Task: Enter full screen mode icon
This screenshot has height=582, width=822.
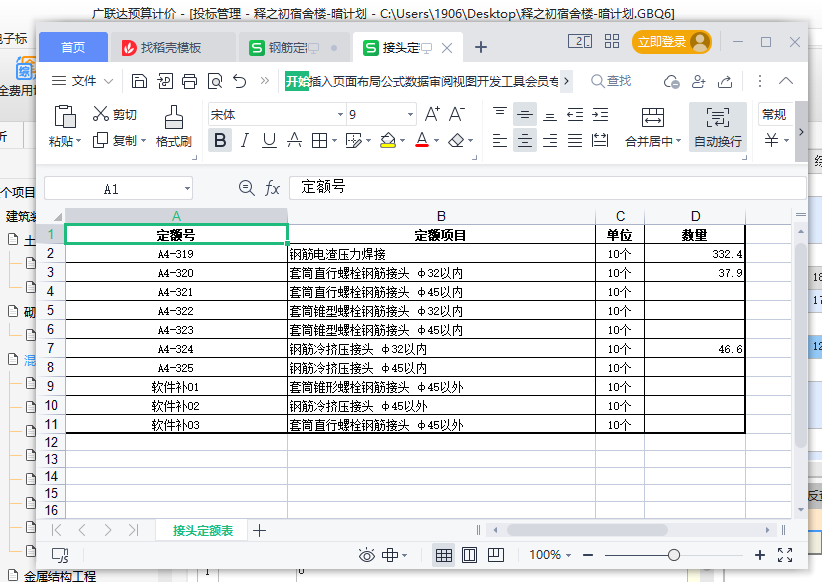Action: tap(785, 555)
